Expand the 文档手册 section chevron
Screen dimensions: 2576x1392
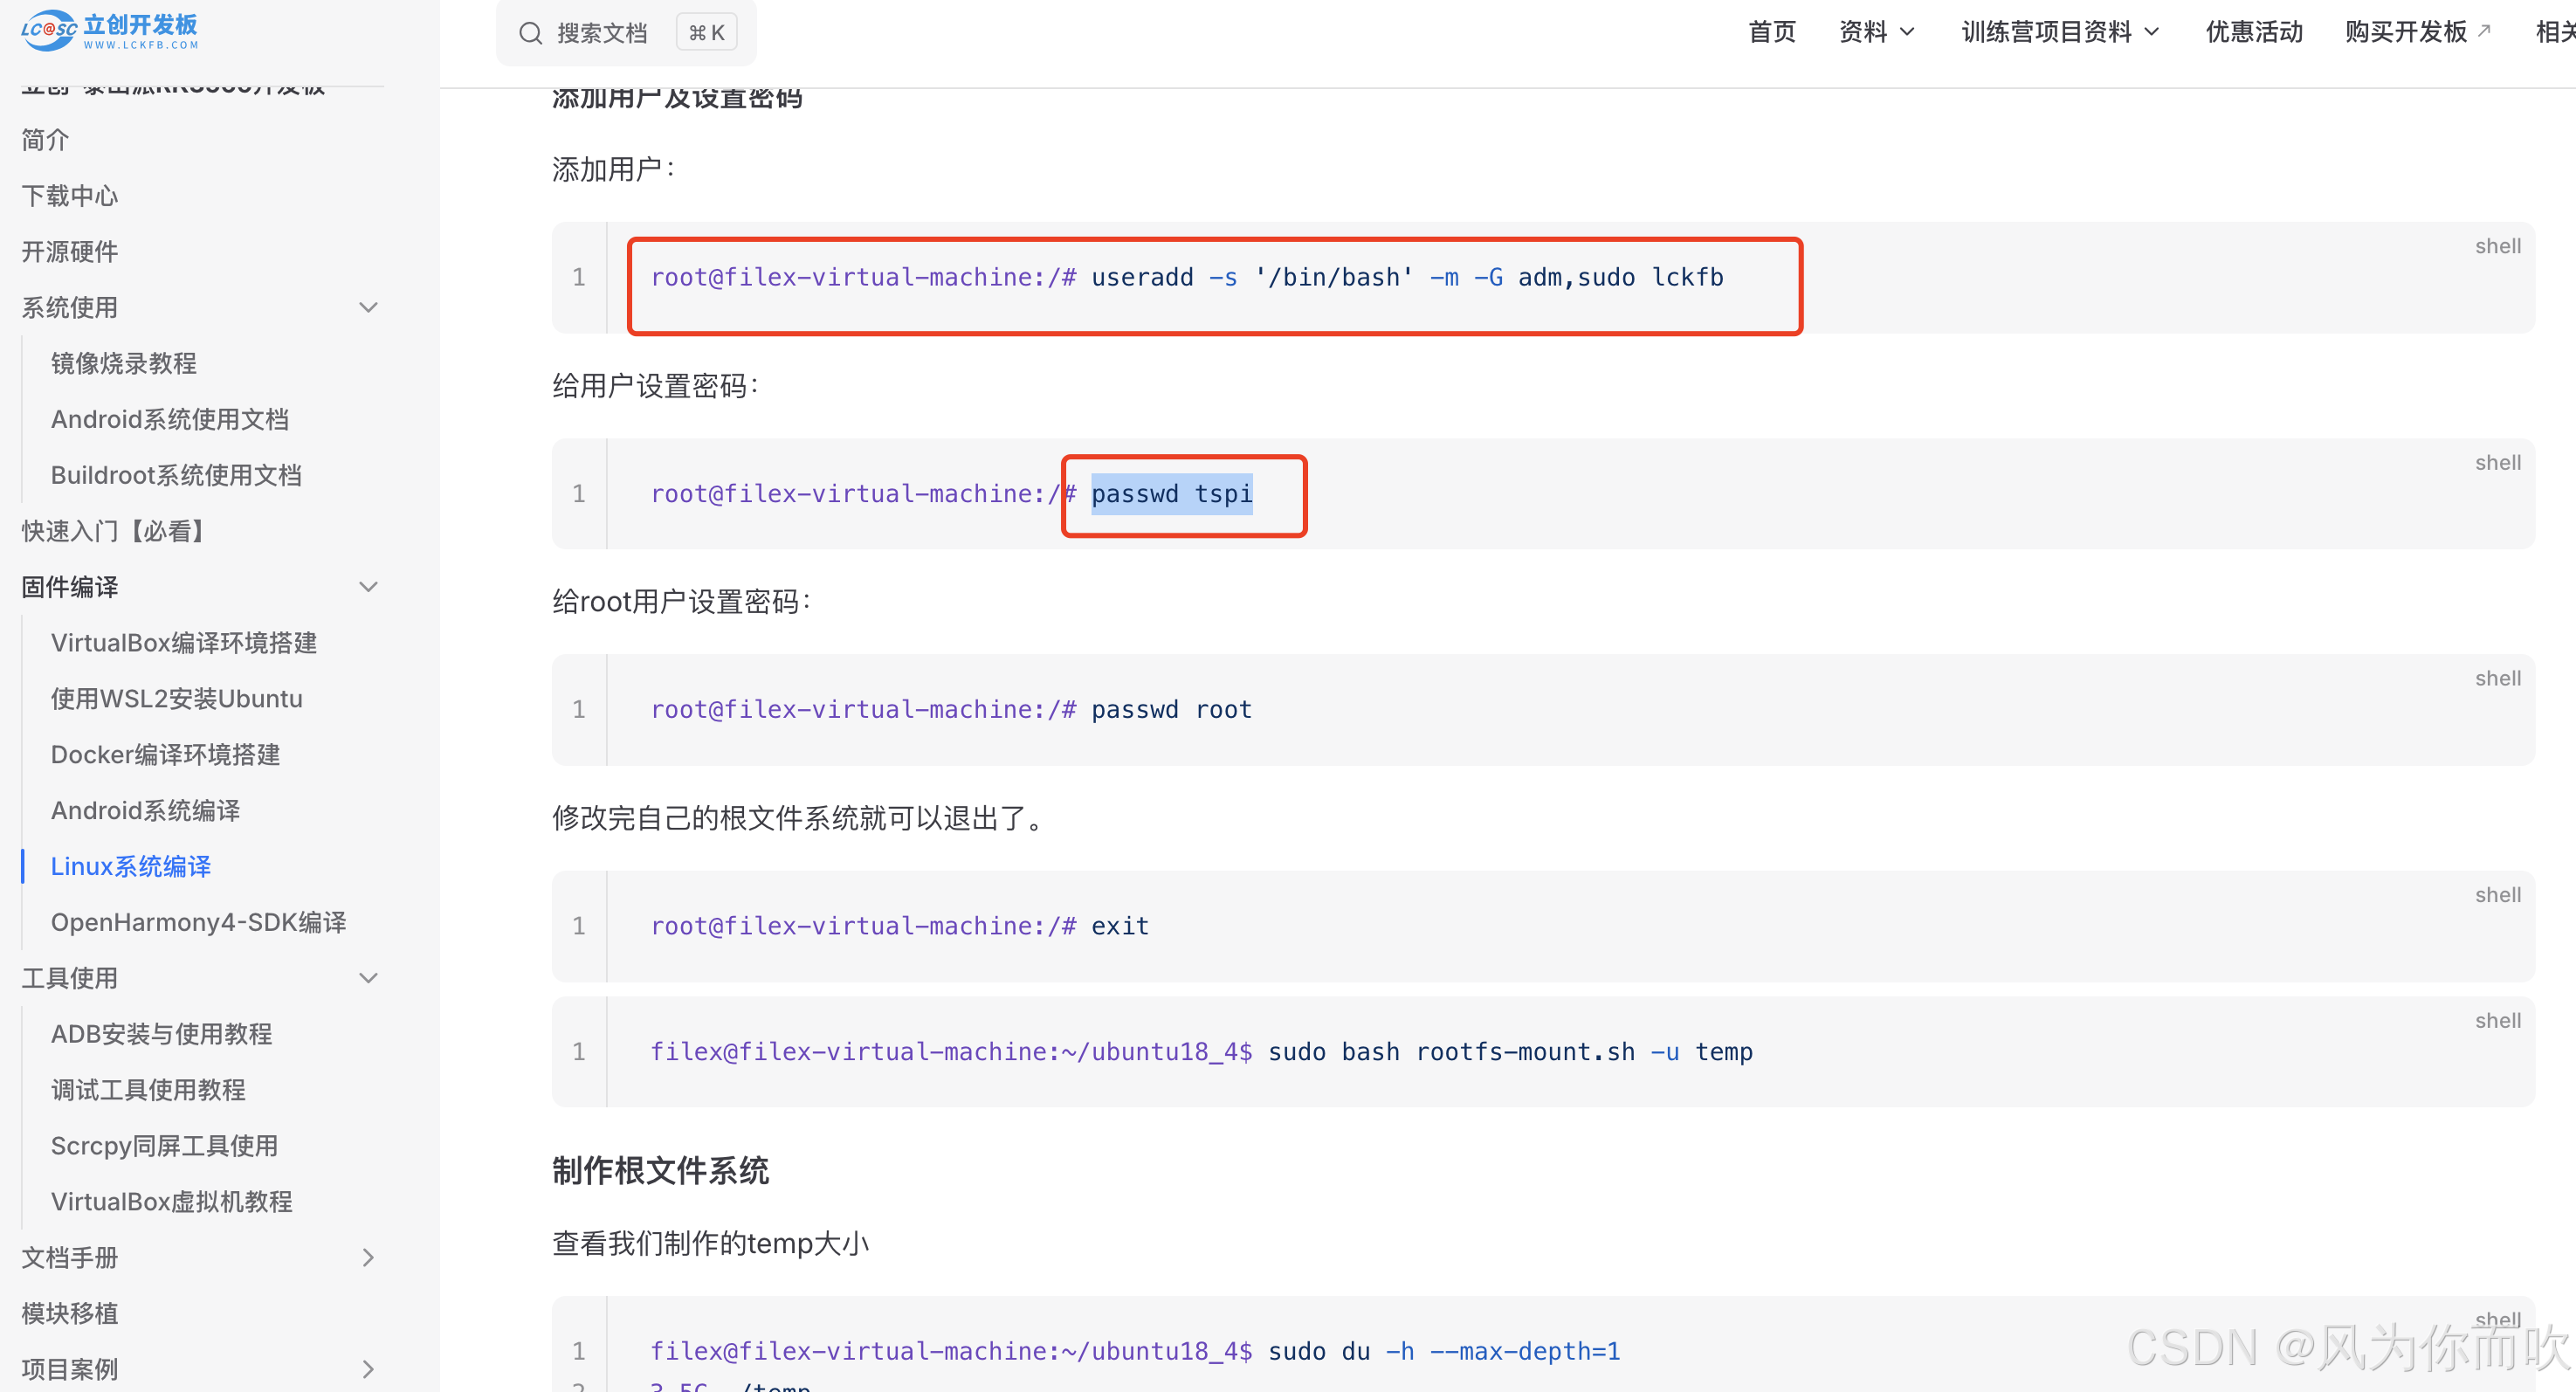click(368, 1258)
